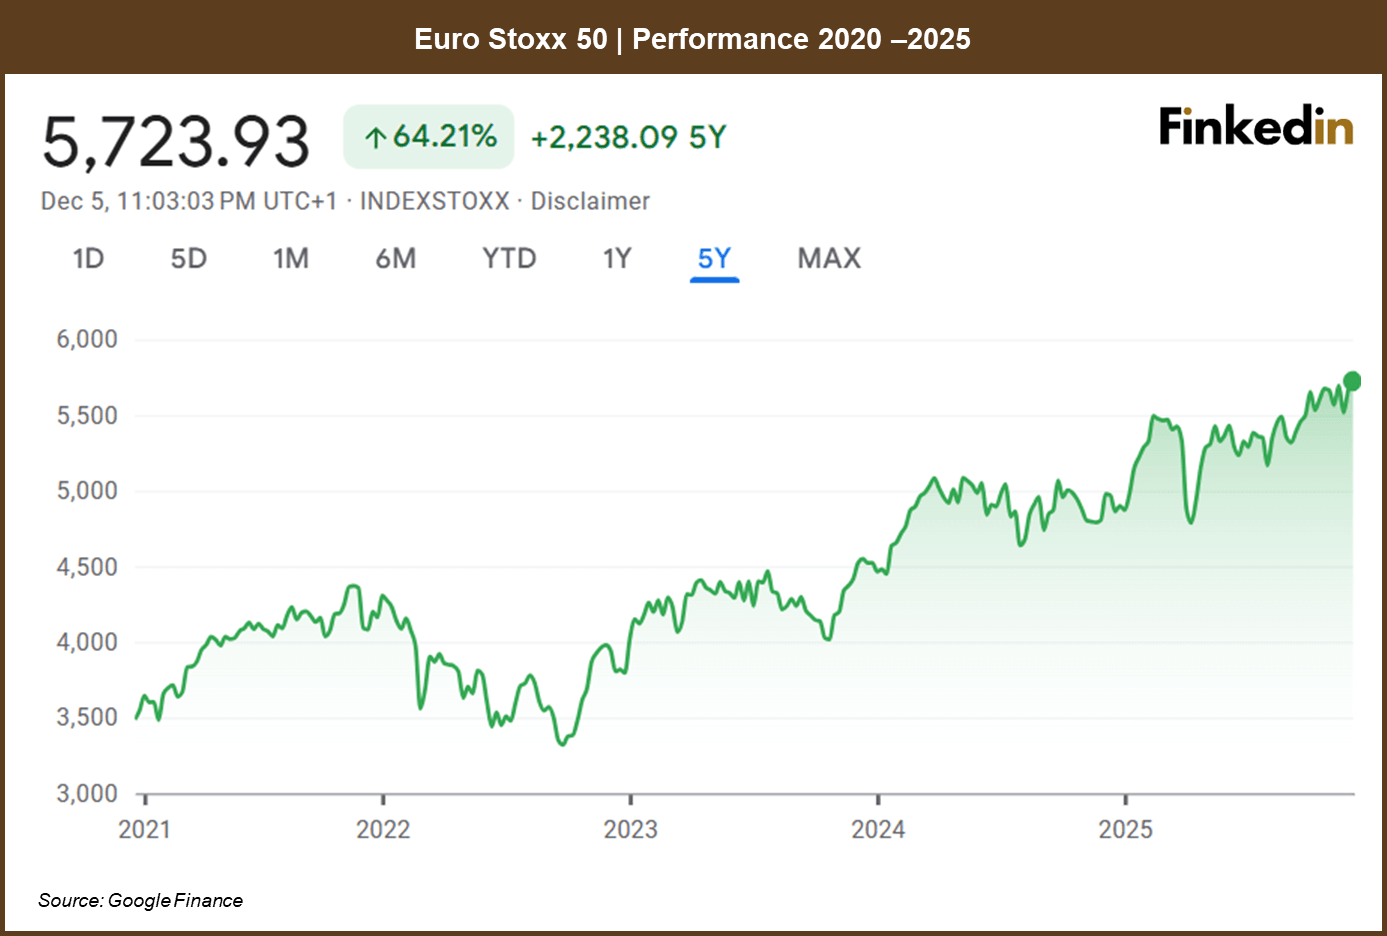The height and width of the screenshot is (936, 1387).
Task: Click the 2023 x-axis label
Action: [631, 829]
